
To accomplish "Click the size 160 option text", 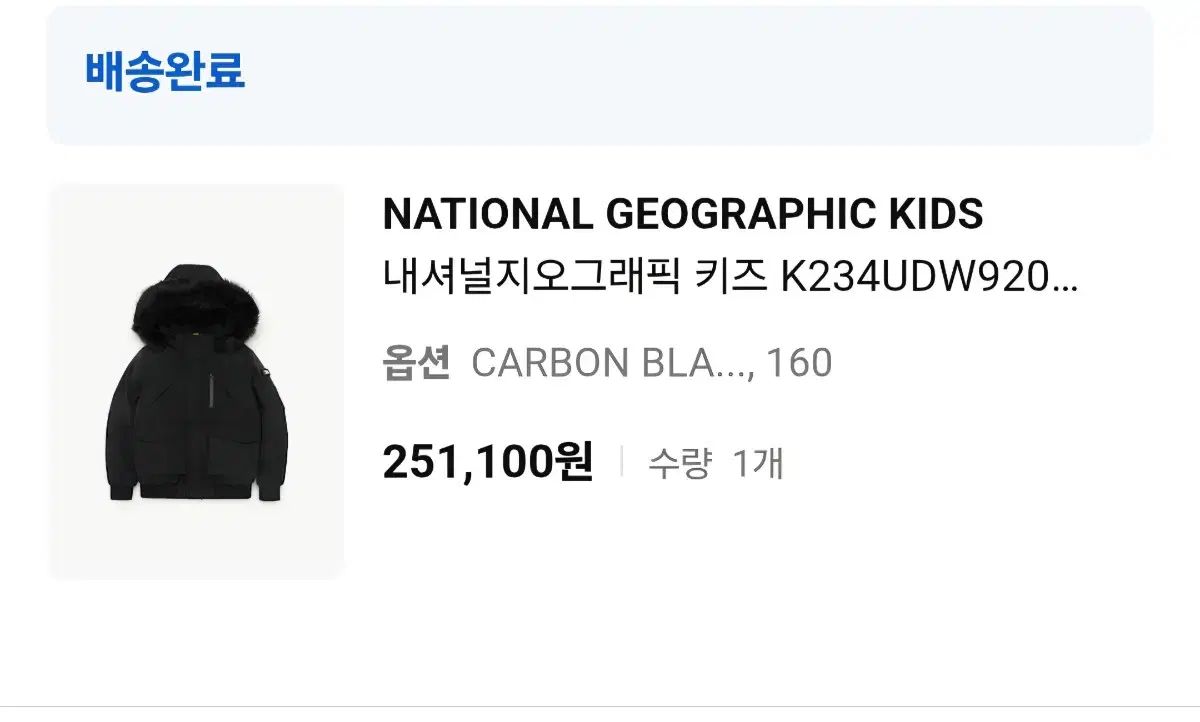I will (x=800, y=363).
